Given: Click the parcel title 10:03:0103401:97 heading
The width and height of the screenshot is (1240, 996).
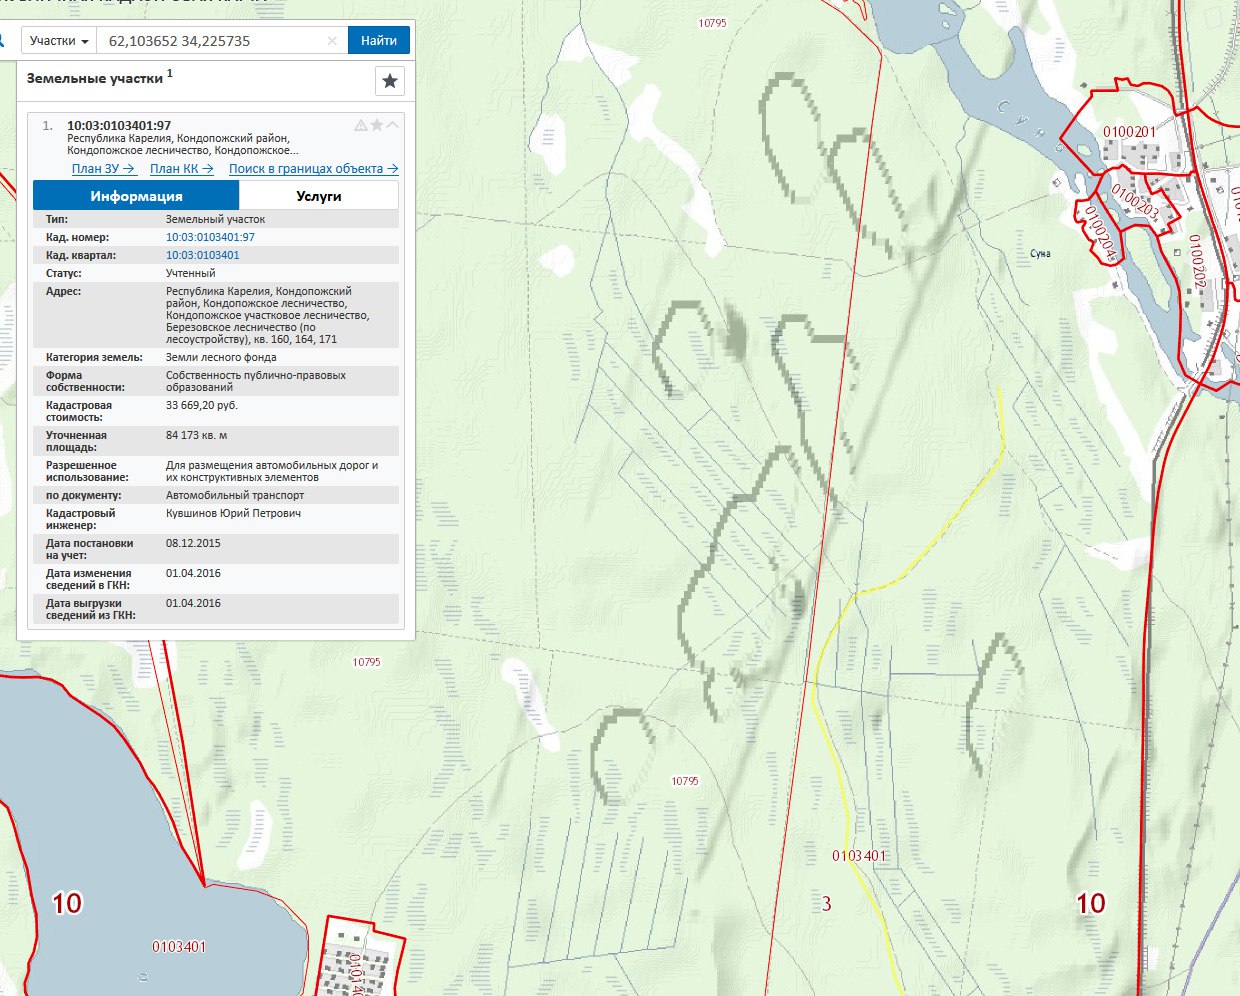Looking at the screenshot, I should point(119,126).
